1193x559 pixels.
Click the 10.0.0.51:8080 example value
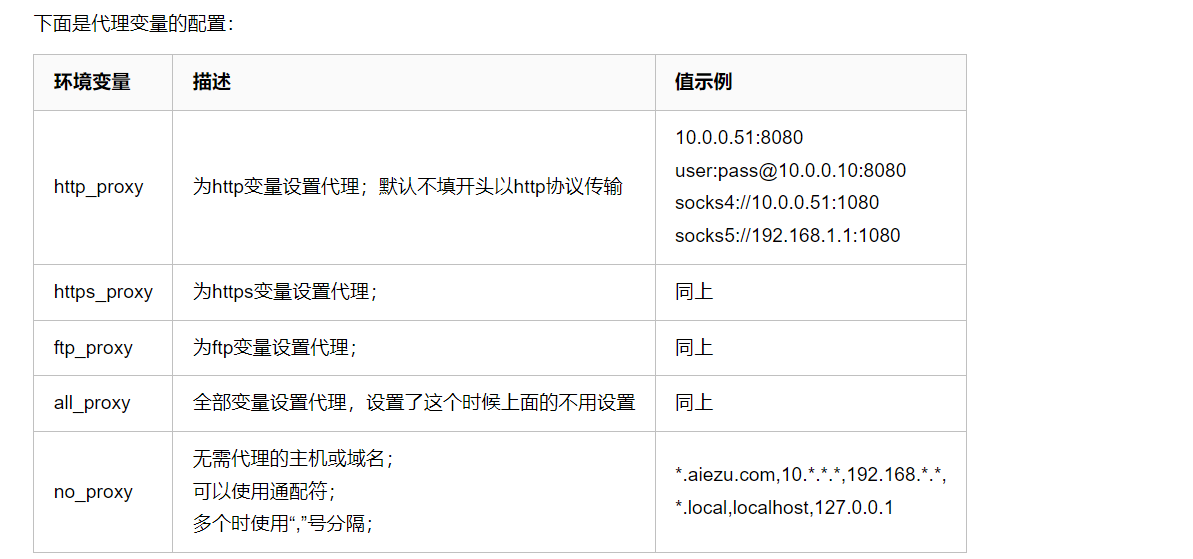(739, 137)
